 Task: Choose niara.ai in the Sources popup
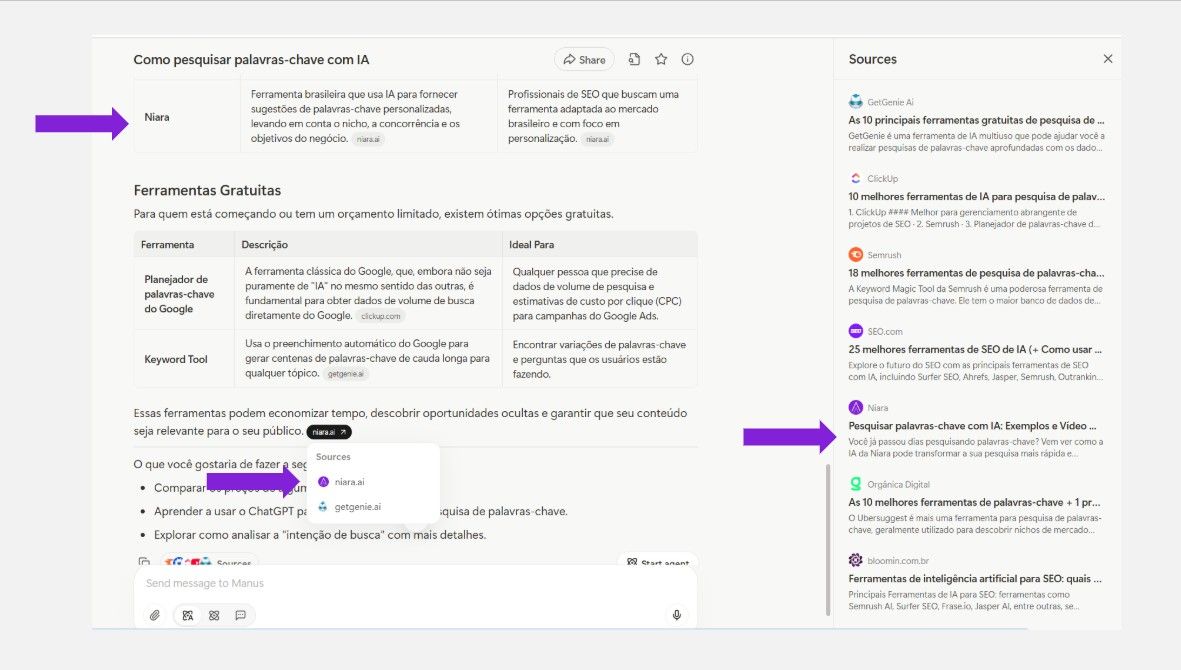(349, 482)
